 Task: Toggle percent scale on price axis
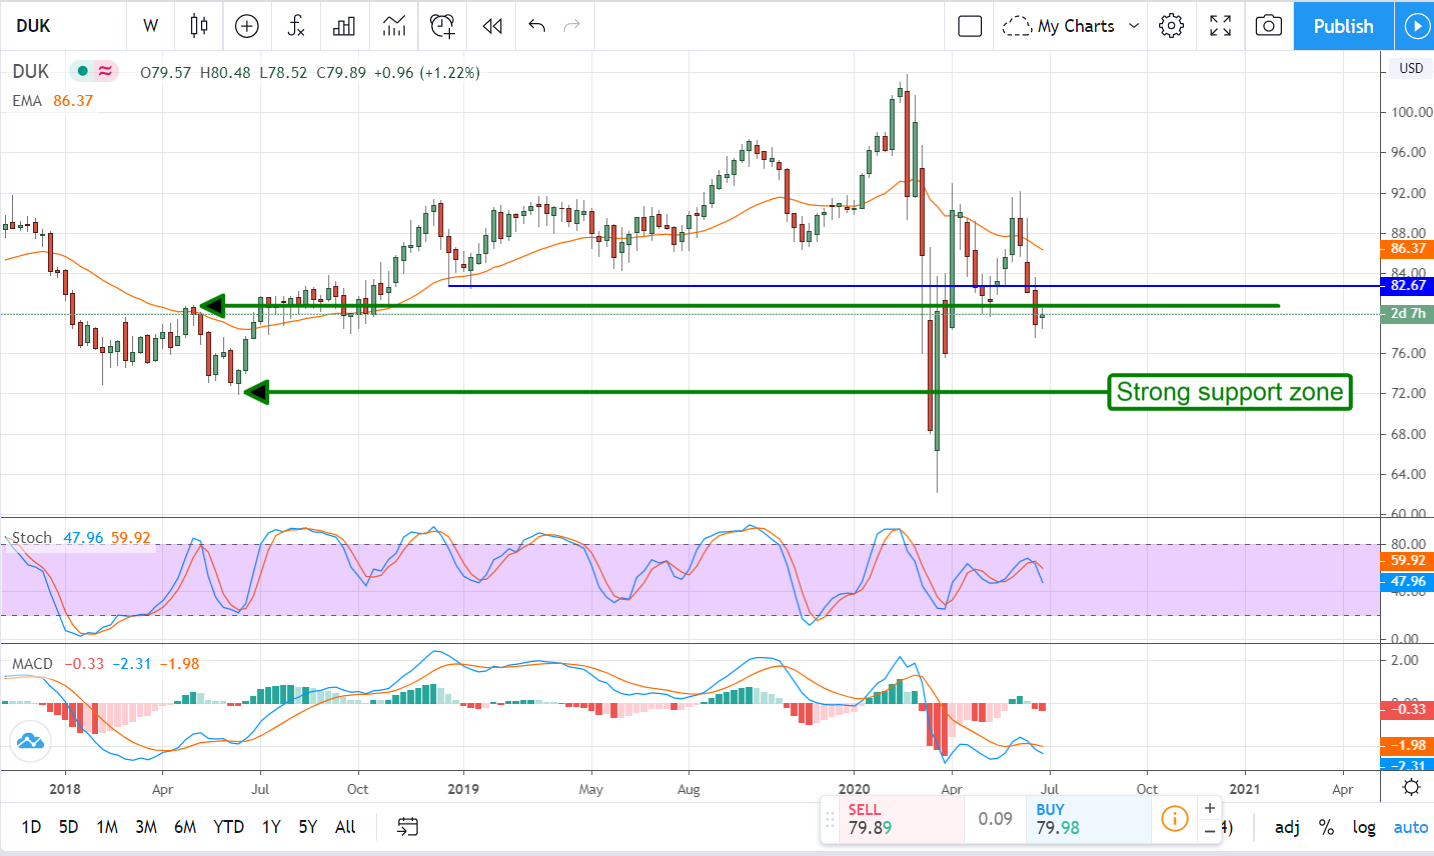coord(1326,827)
